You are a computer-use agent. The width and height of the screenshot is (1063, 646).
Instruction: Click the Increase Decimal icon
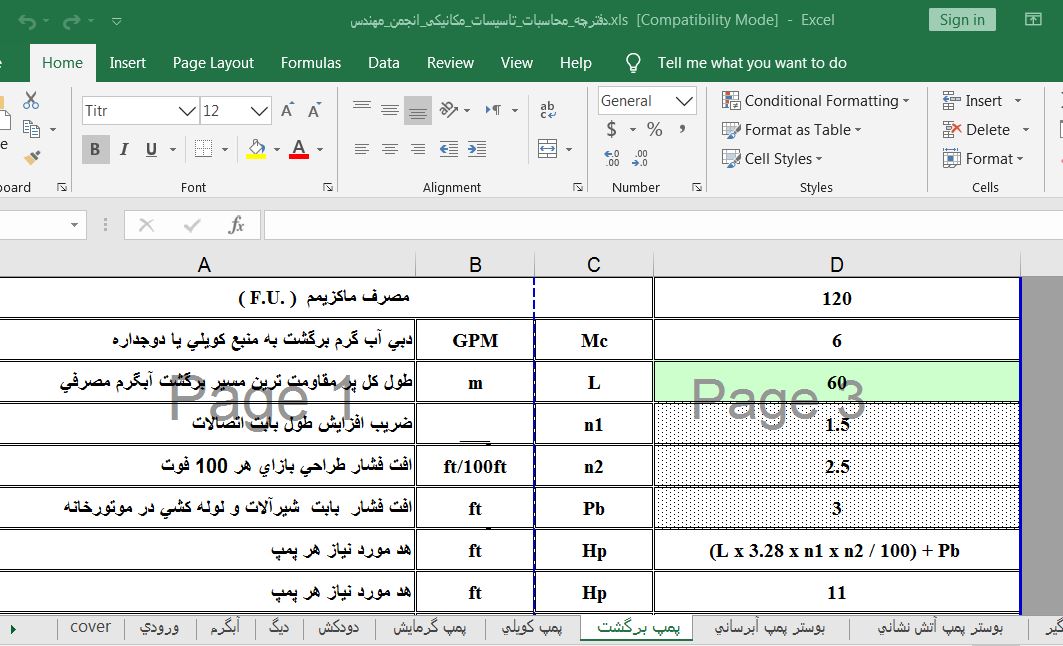(612, 158)
